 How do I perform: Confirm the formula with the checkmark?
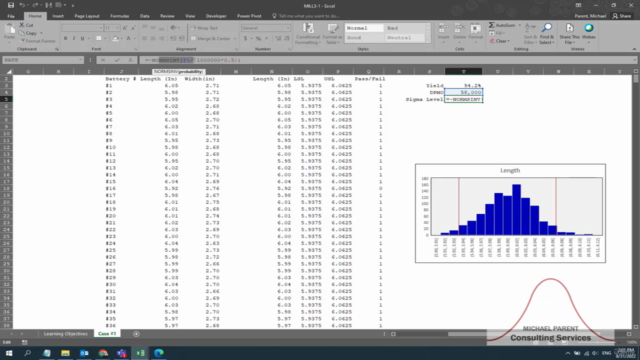117,60
